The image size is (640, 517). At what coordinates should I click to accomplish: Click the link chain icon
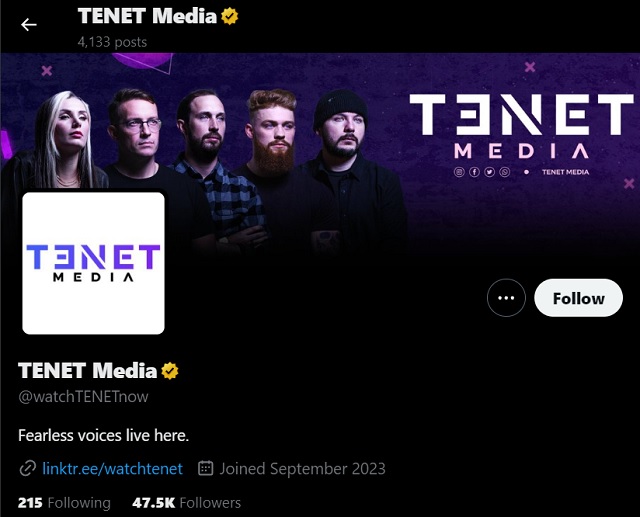click(x=27, y=468)
